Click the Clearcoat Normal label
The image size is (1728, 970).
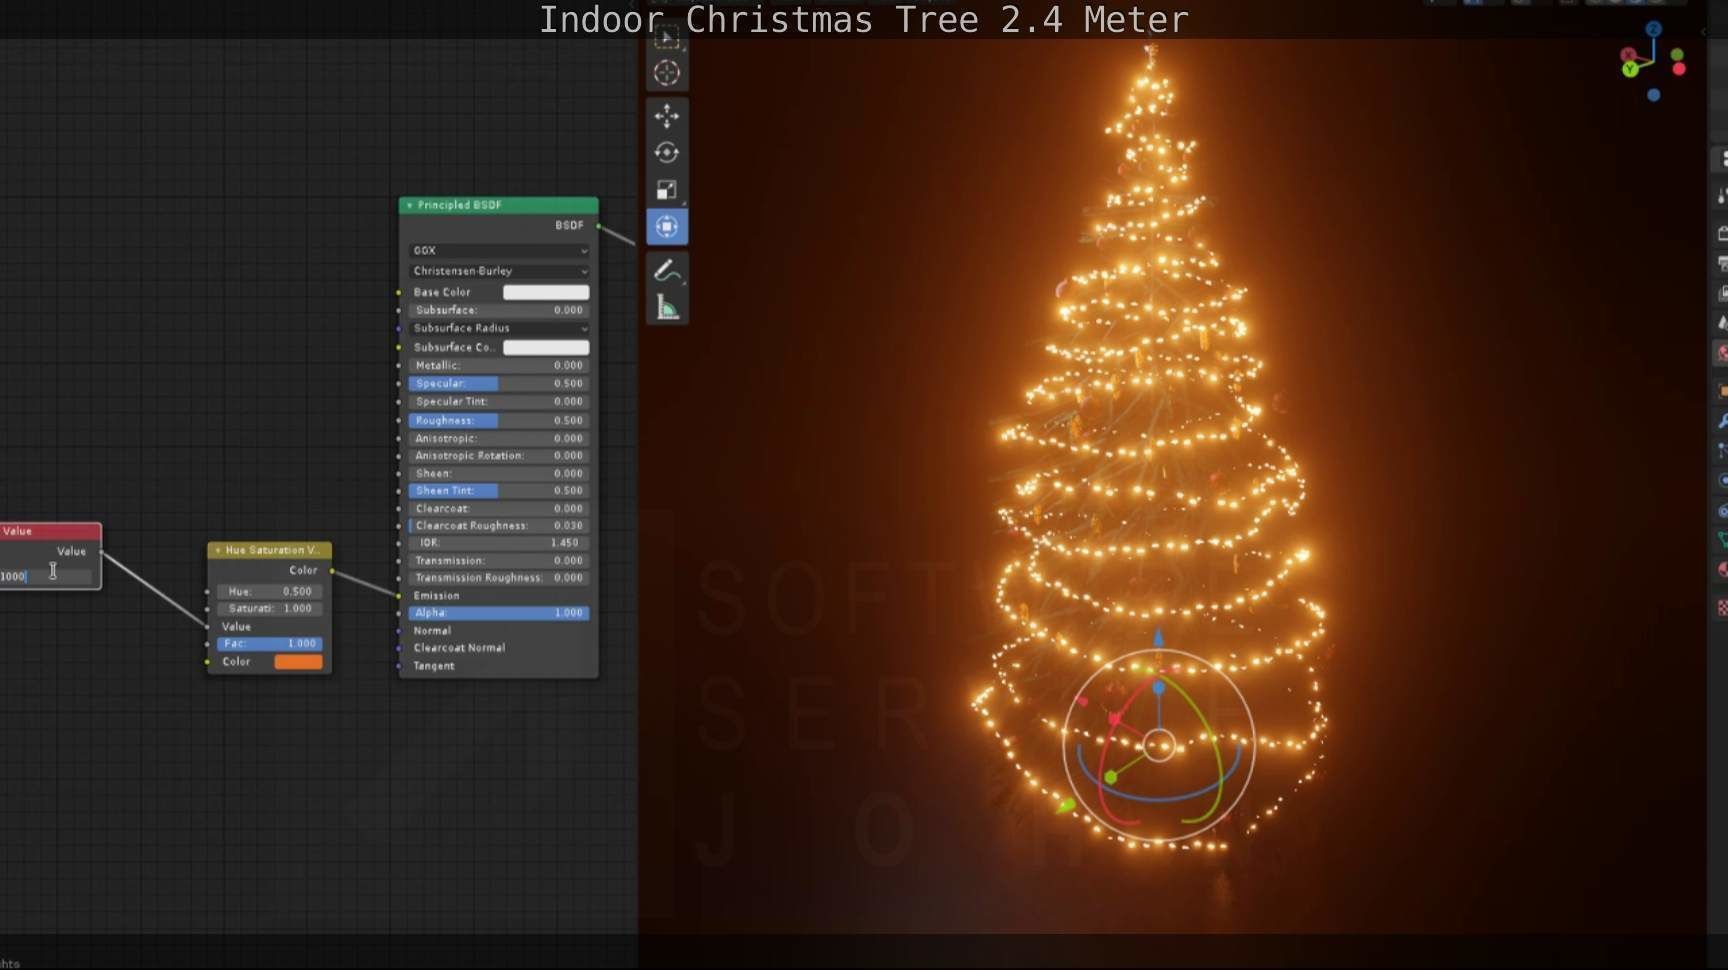point(459,648)
